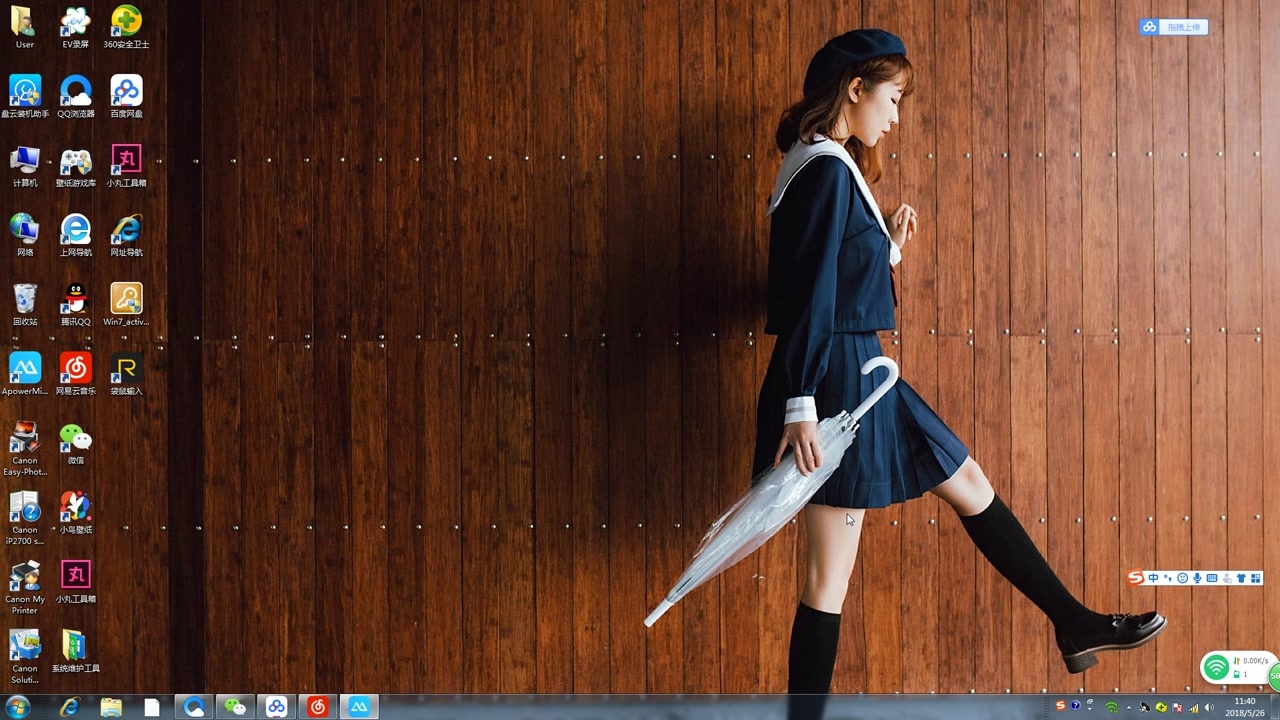The height and width of the screenshot is (720, 1280).
Task: Select 壁纸游戏库 desktop shortcut
Action: 75,166
